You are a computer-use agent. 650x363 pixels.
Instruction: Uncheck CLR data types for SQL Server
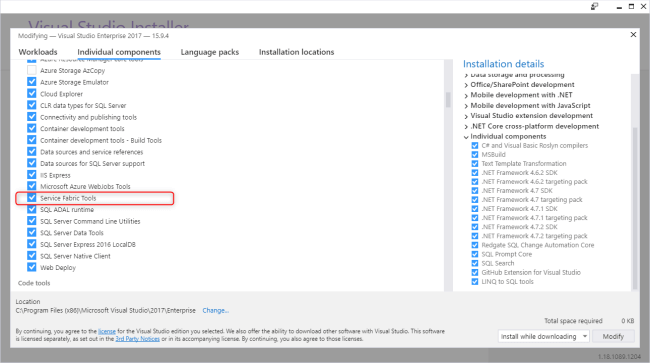pos(32,105)
